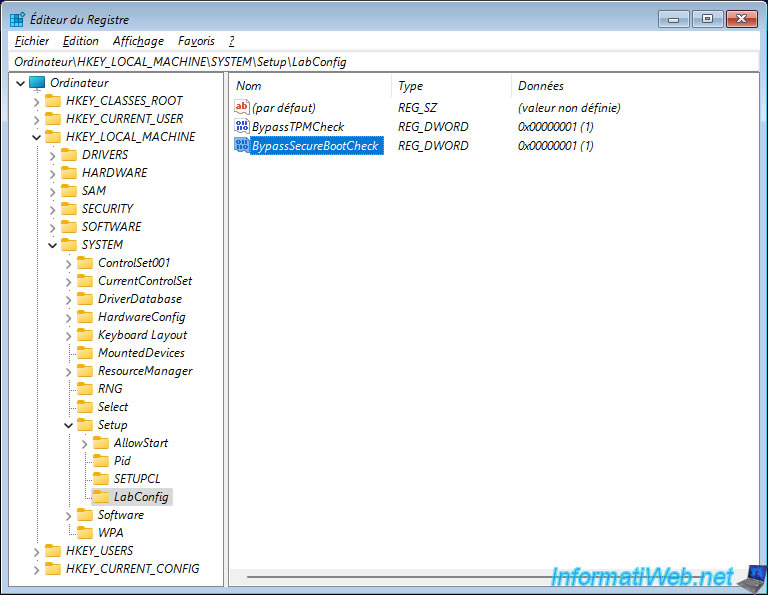The image size is (768, 595).
Task: Click the Pid folder icon
Action: 101,461
